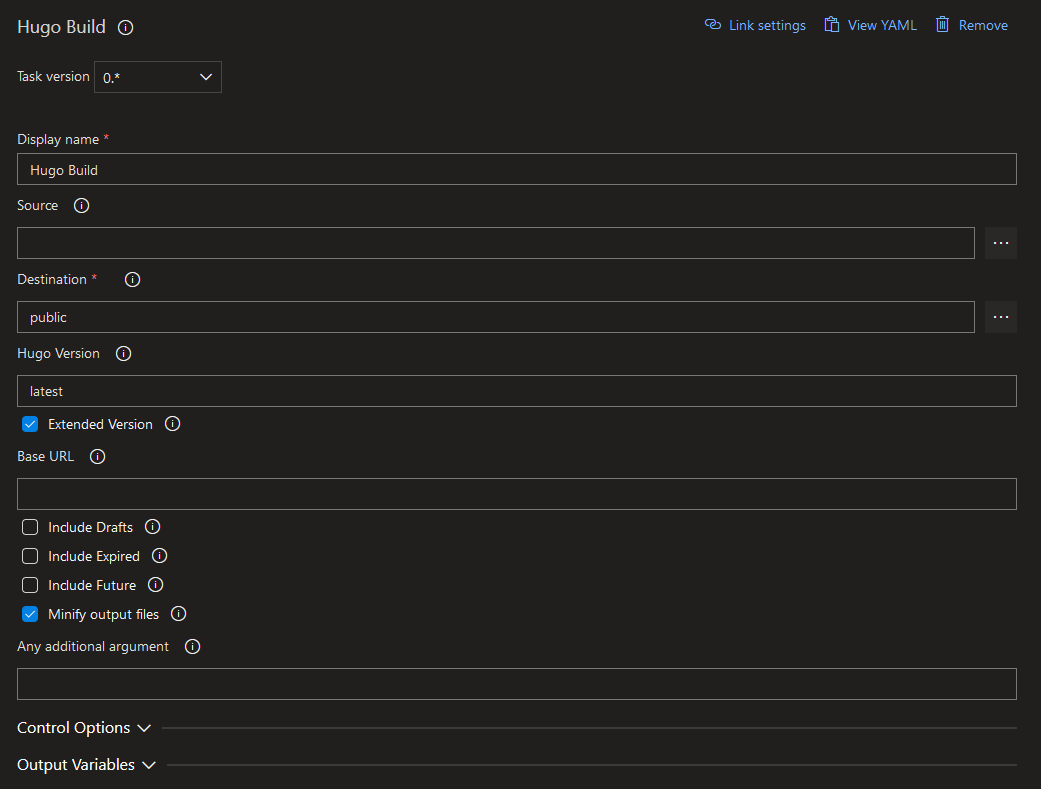Uncheck the Minify output files checkbox
The height and width of the screenshot is (789, 1041).
[30, 614]
